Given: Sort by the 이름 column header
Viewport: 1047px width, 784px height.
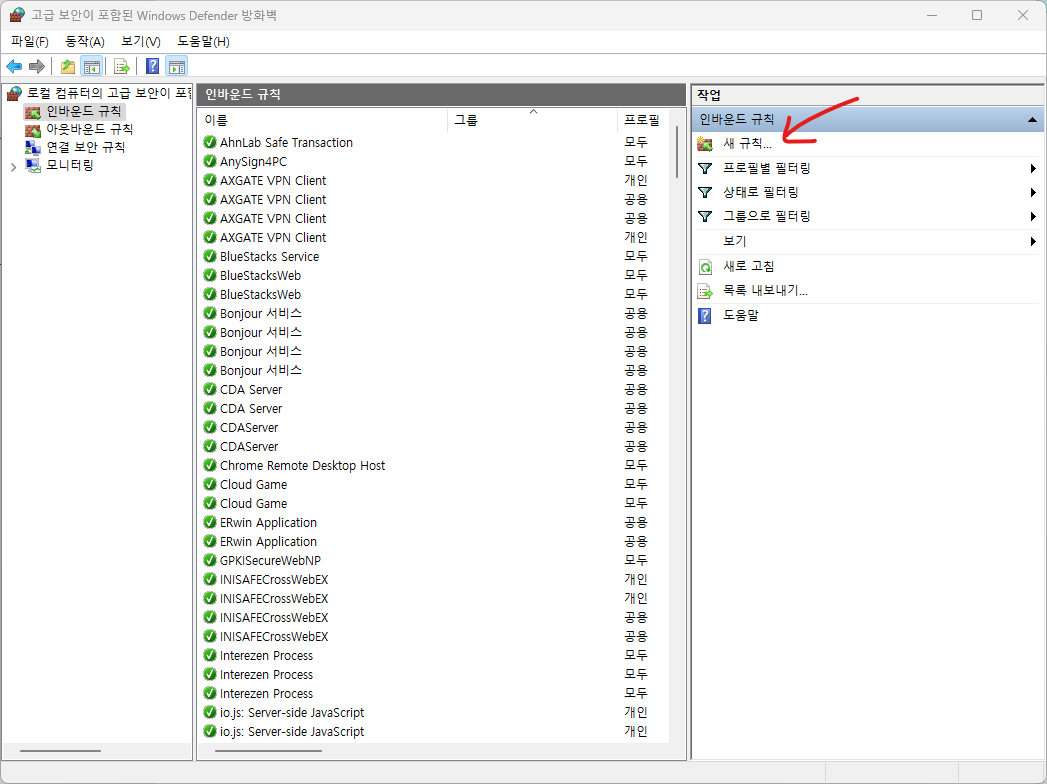Looking at the screenshot, I should point(323,120).
